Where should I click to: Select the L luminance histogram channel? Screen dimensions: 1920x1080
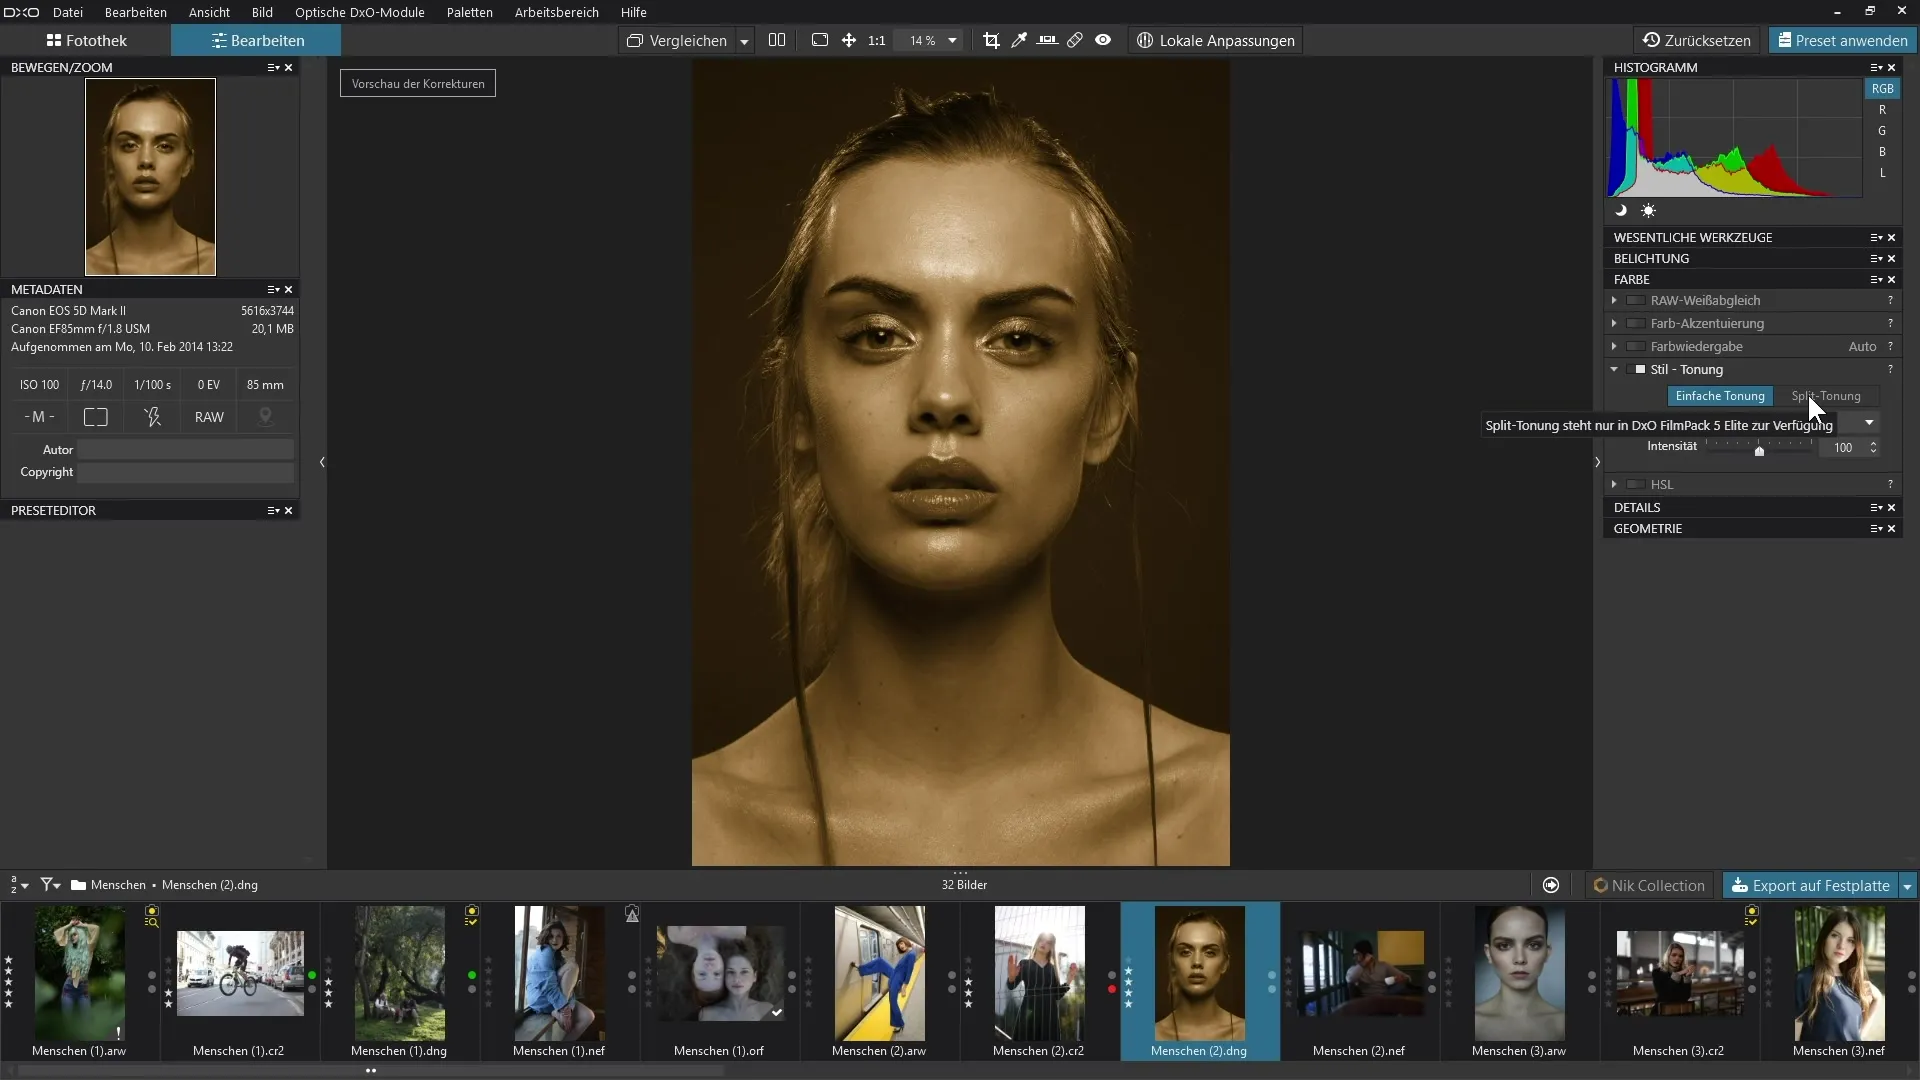tap(1882, 173)
